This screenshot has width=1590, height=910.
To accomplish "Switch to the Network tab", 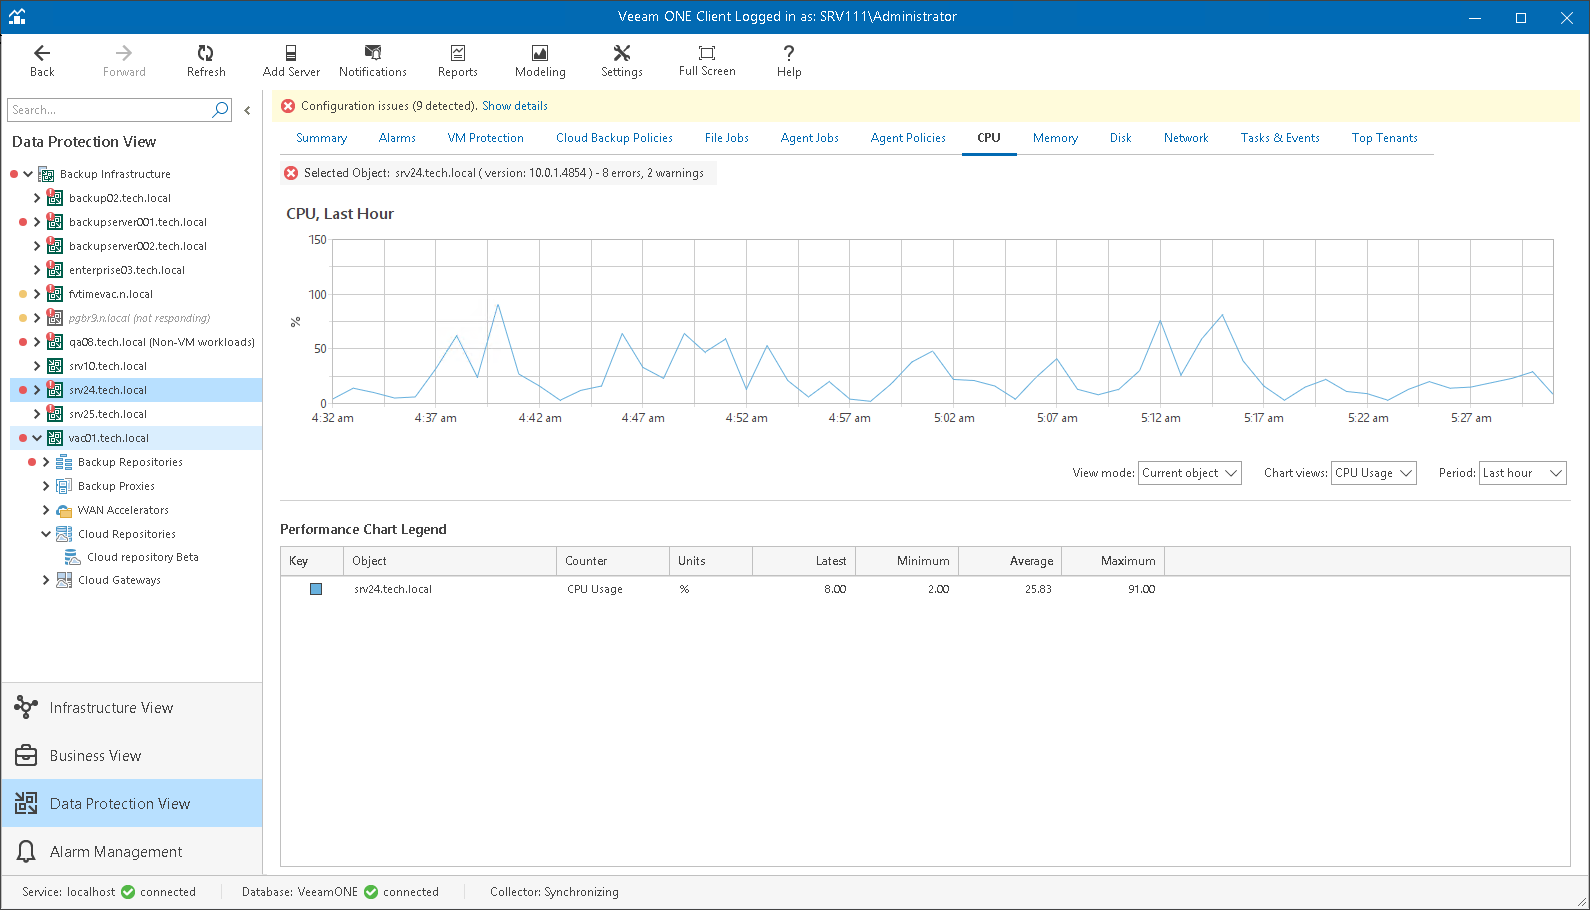I will (x=1186, y=138).
